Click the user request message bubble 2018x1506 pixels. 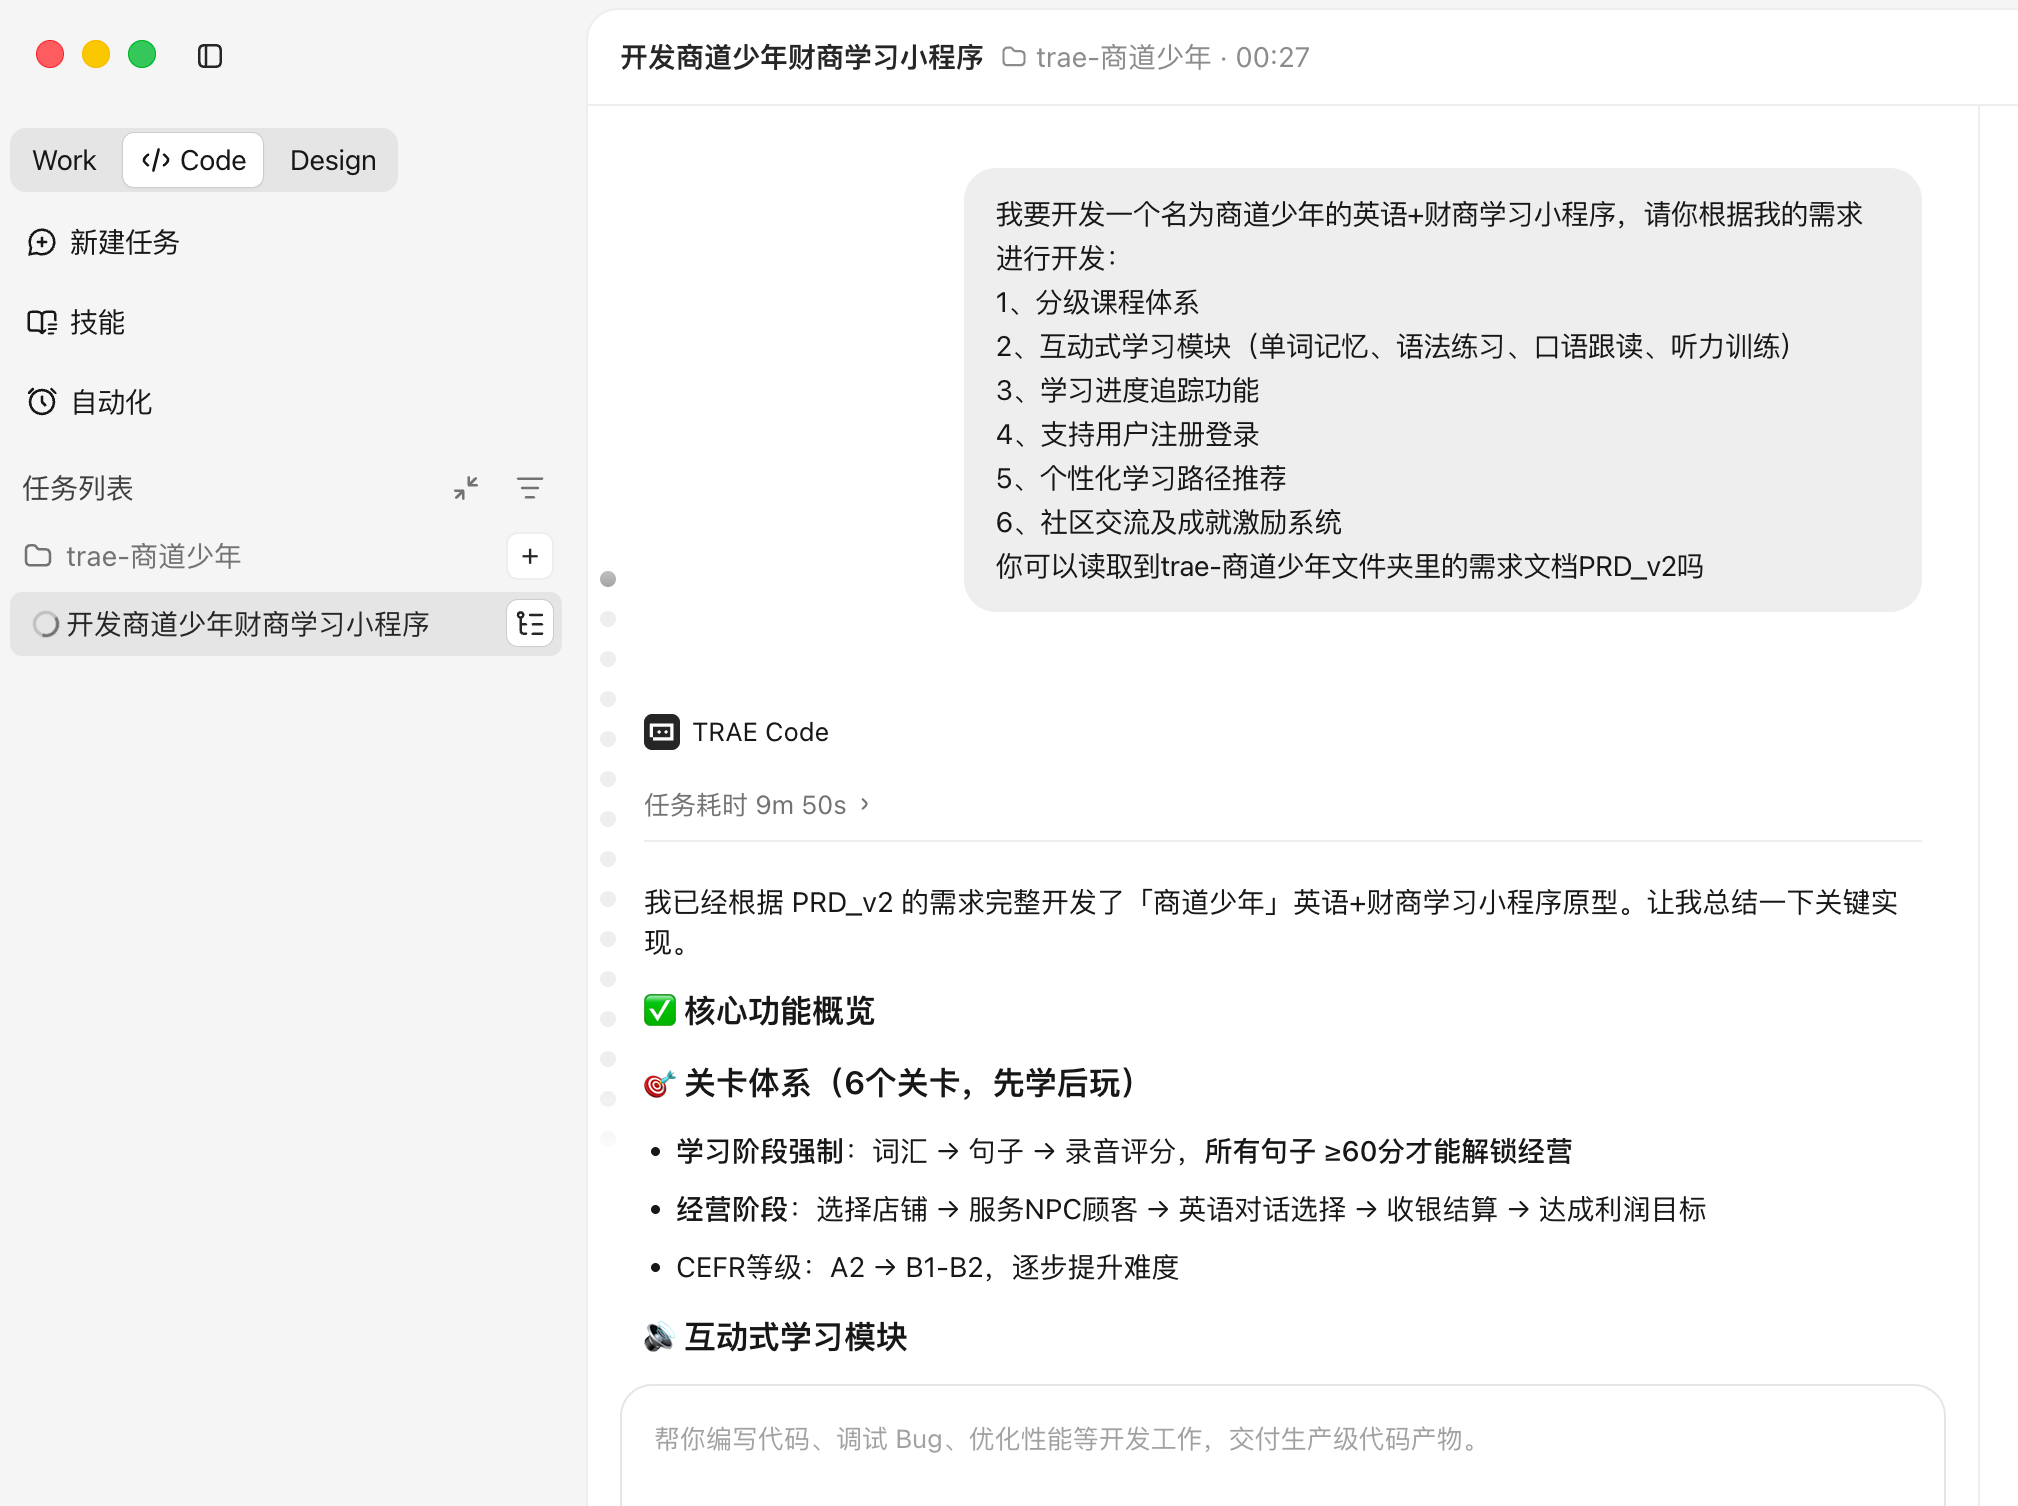pyautogui.click(x=1442, y=390)
